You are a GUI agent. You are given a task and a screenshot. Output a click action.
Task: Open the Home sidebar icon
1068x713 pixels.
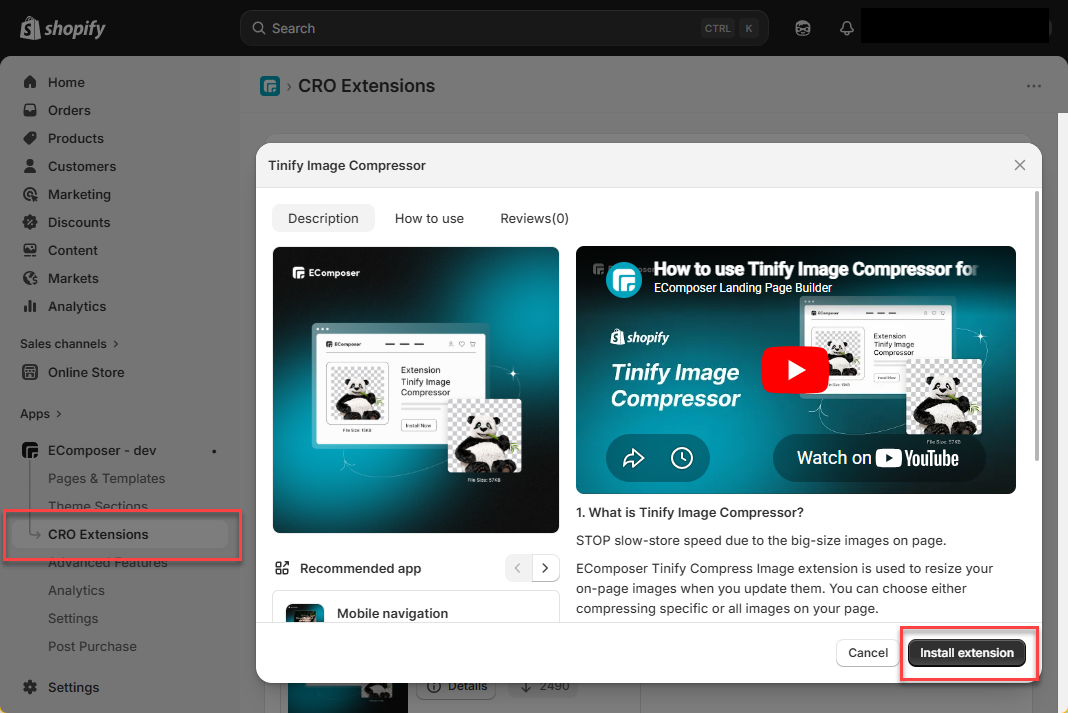tap(30, 82)
